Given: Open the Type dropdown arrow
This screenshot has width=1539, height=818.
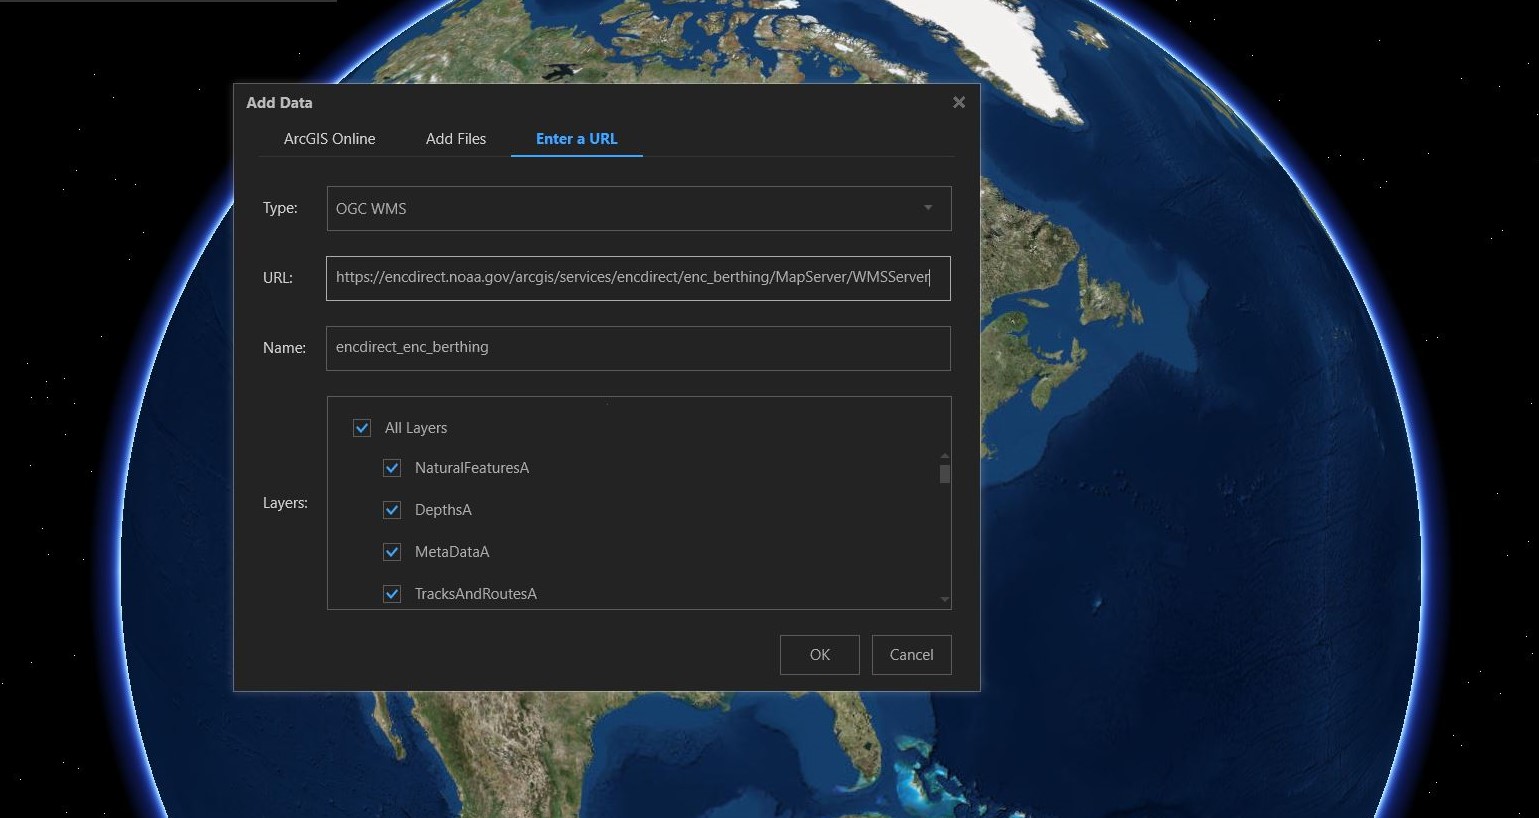Looking at the screenshot, I should 928,208.
